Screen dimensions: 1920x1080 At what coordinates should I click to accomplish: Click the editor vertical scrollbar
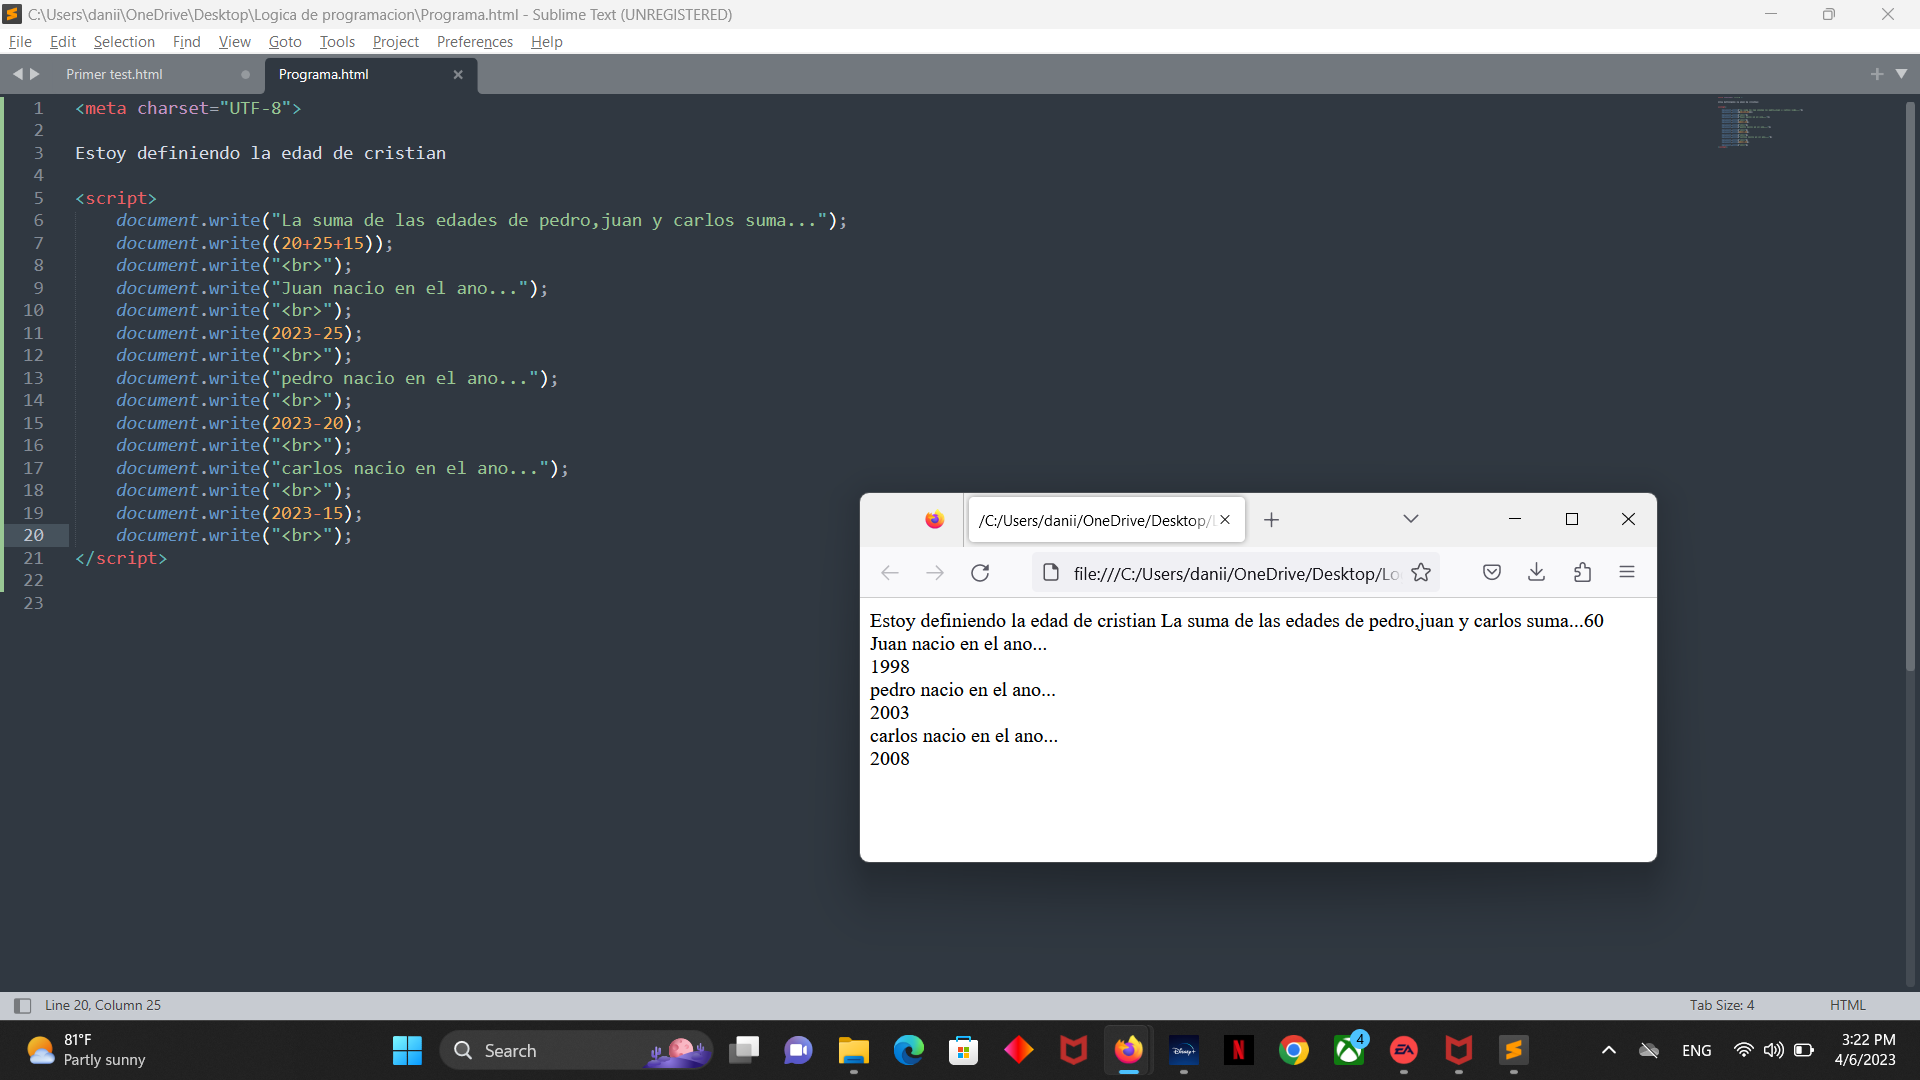tap(1910, 385)
